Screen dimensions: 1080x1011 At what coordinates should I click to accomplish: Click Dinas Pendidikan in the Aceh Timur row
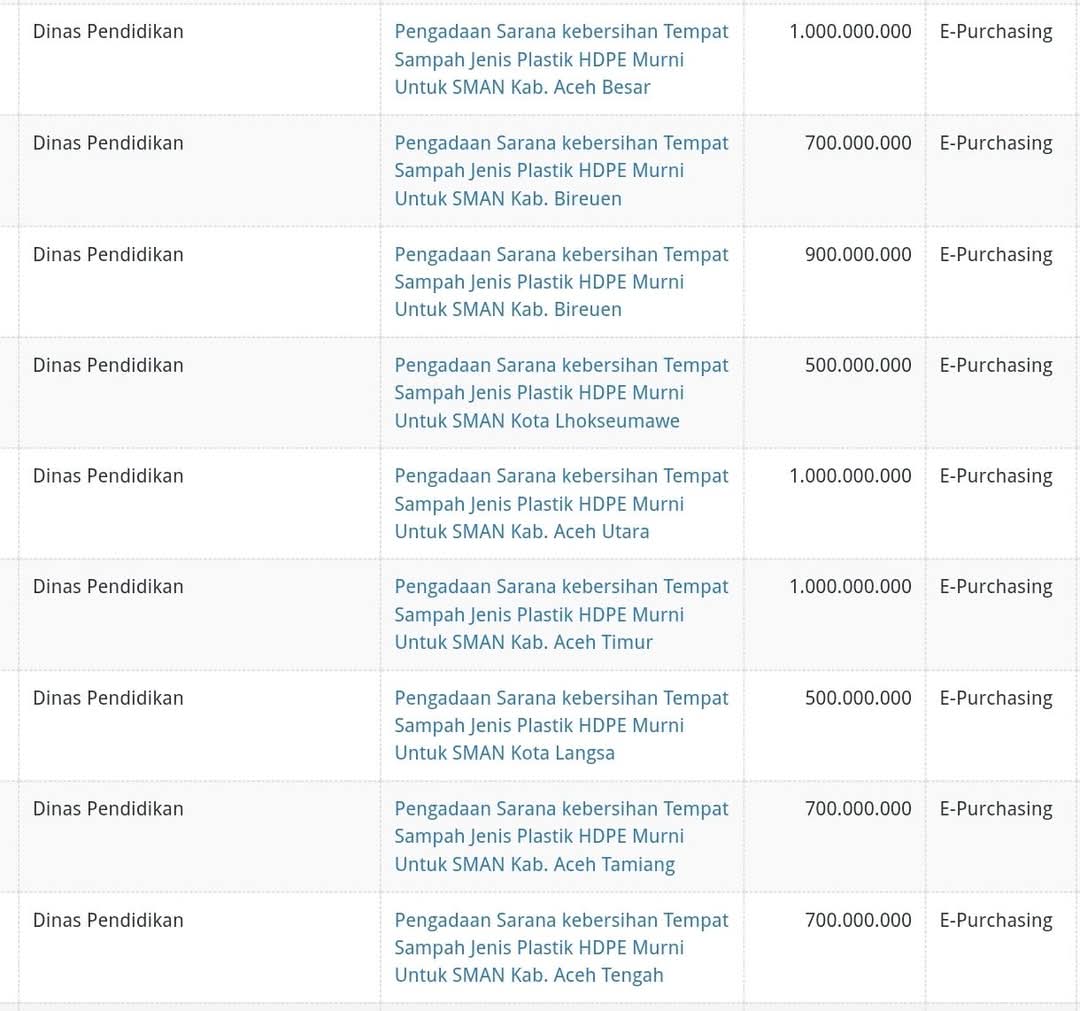pos(108,587)
